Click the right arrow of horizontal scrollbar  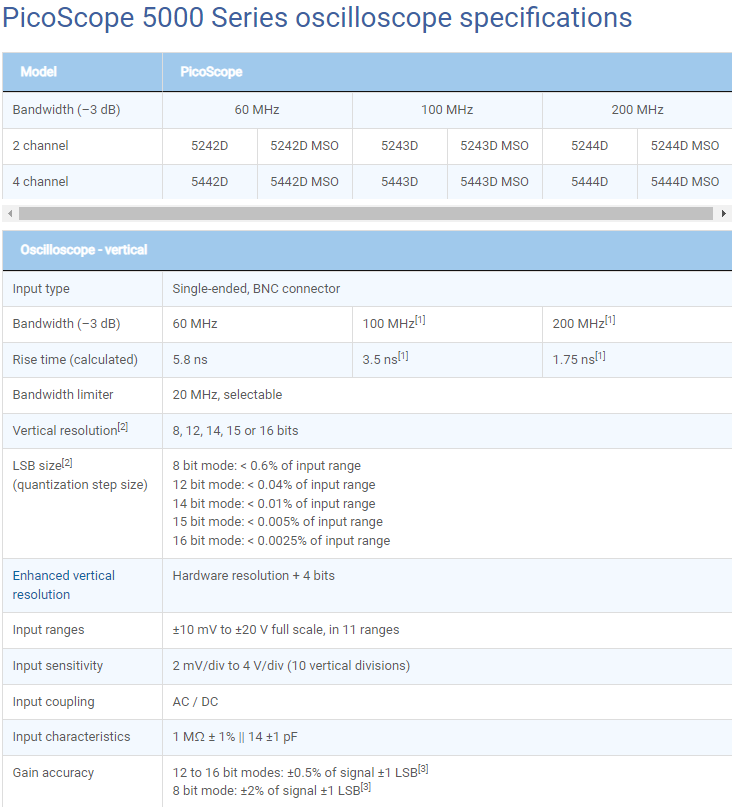(724, 213)
